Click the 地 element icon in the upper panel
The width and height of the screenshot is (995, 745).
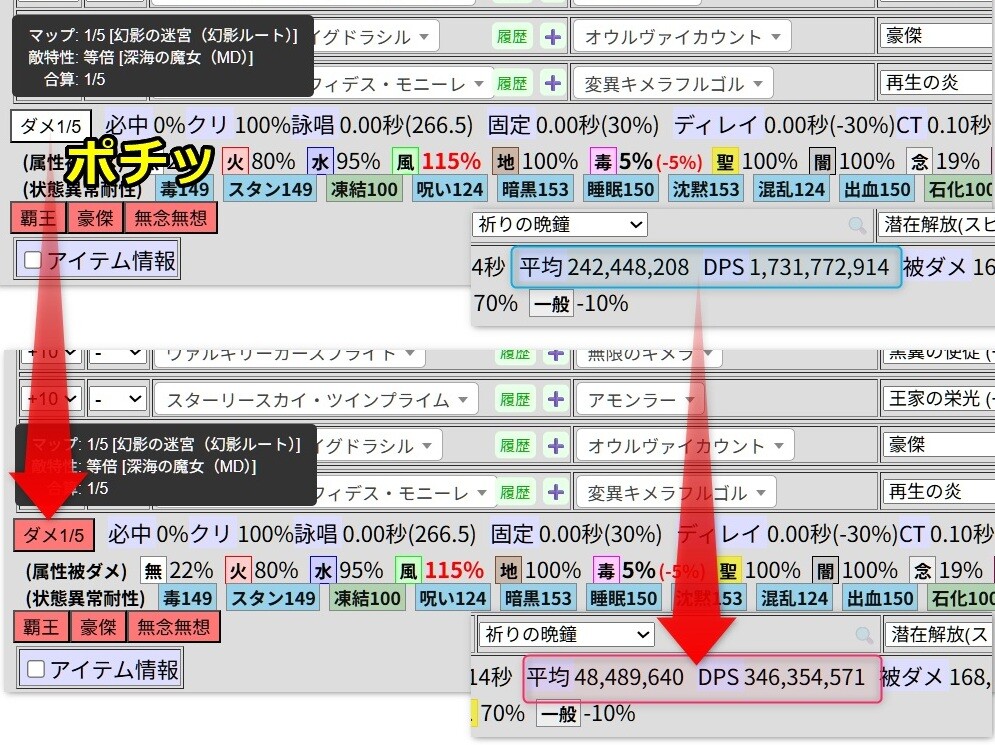point(505,161)
